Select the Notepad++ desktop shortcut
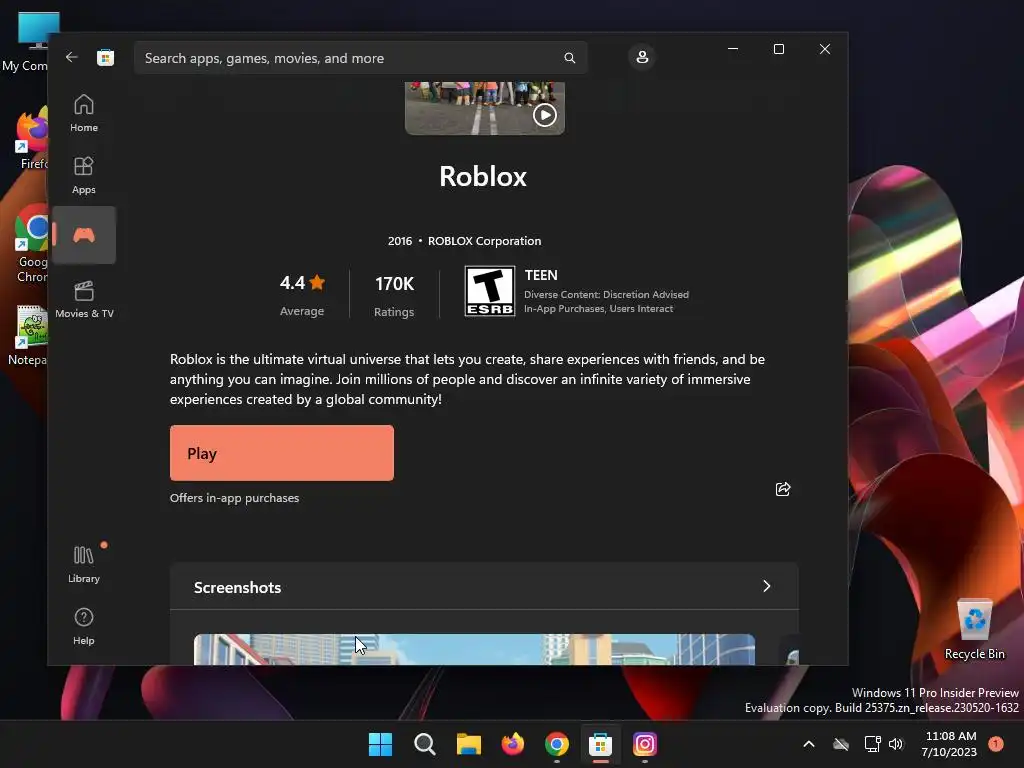 click(27, 335)
